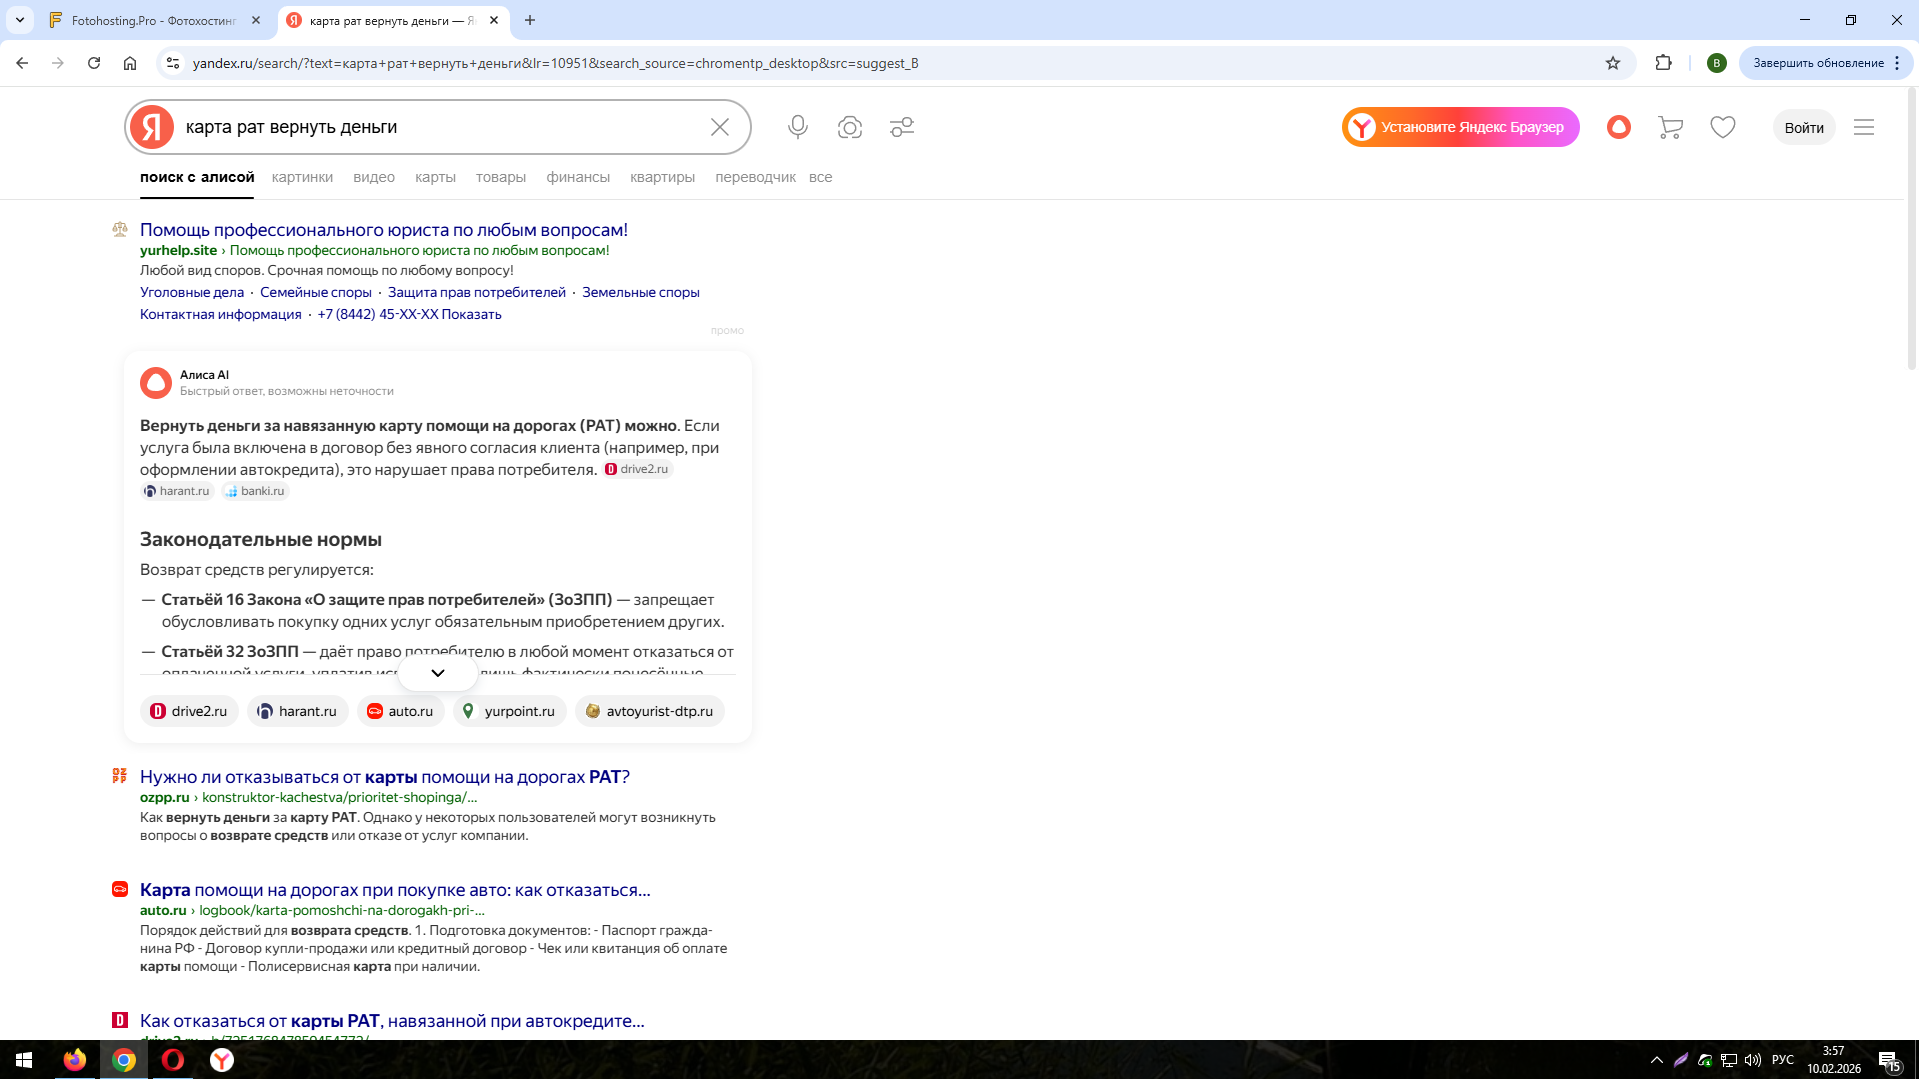The height and width of the screenshot is (1079, 1919).
Task: Switch to the видео tab
Action: tap(374, 177)
